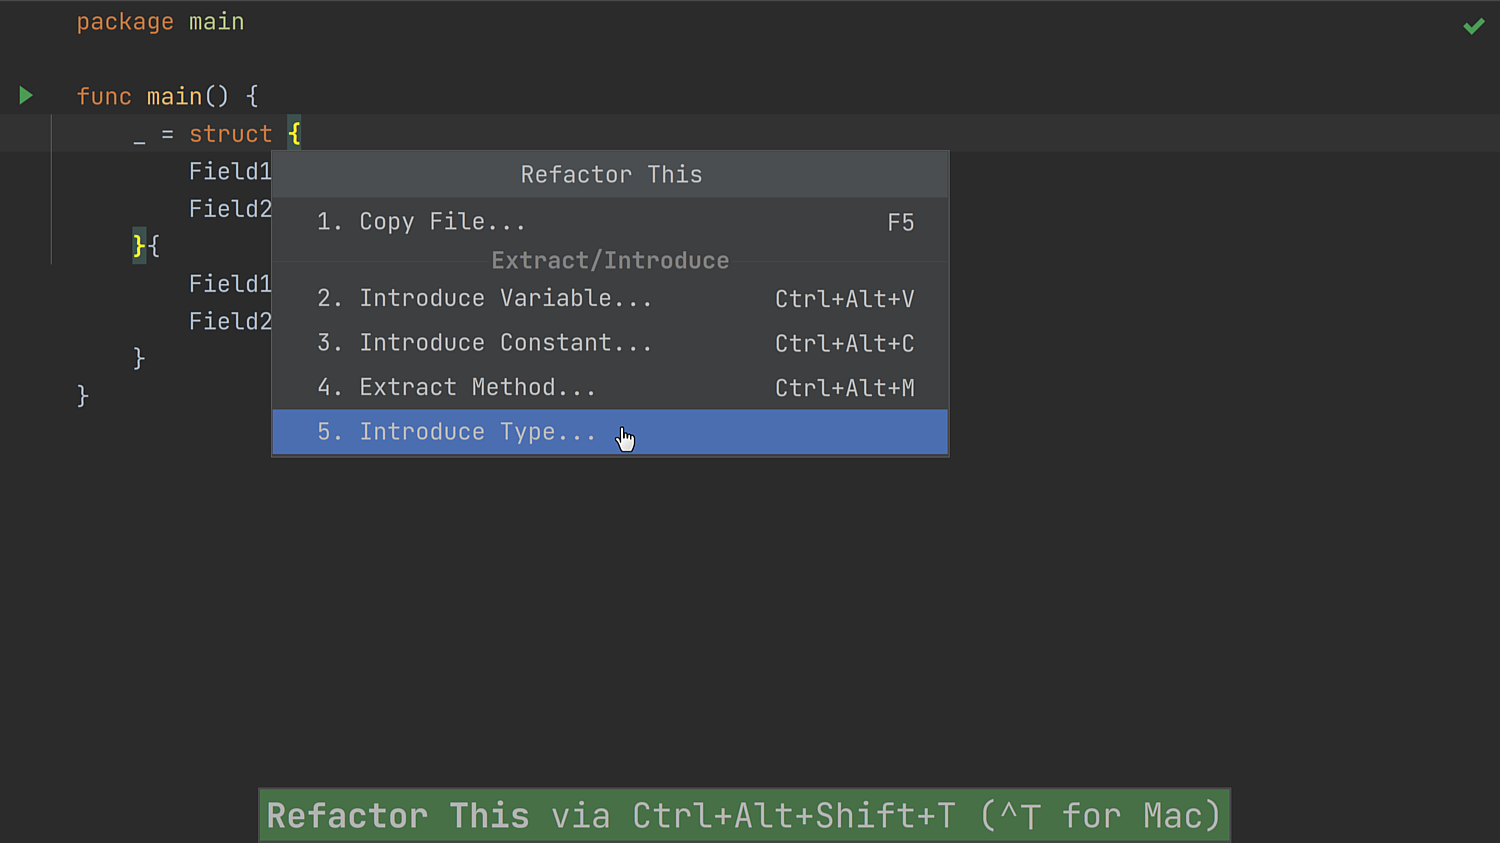Click Field2 in the struct definition
This screenshot has width=1500, height=843.
click(230, 209)
